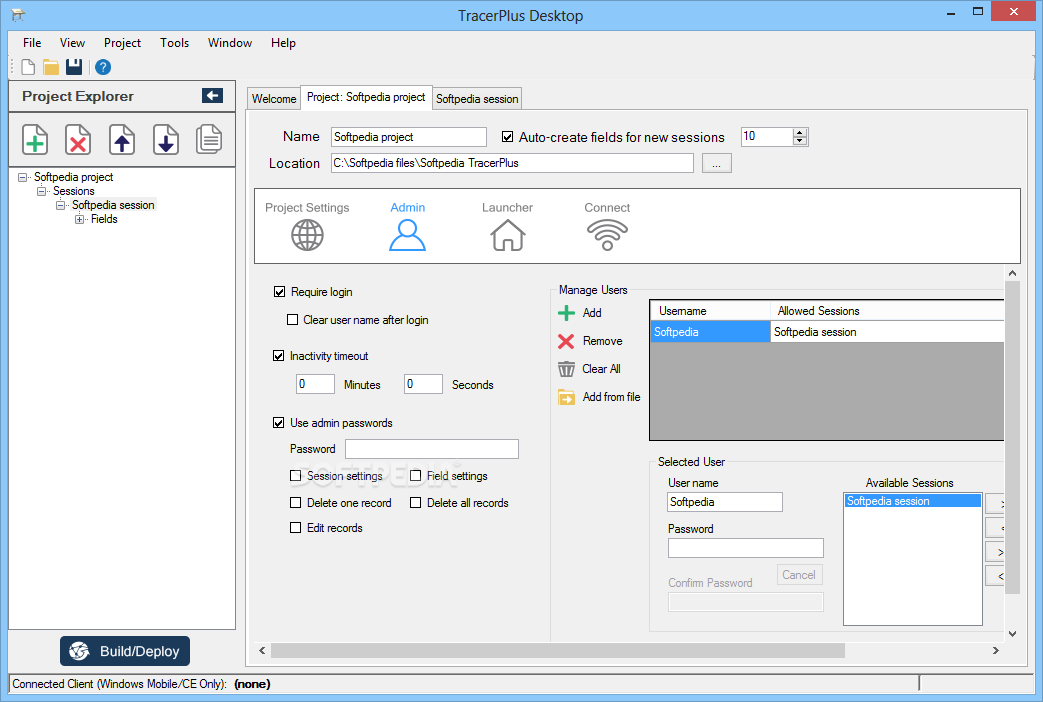Clear All users with trash can icon

click(x=566, y=369)
